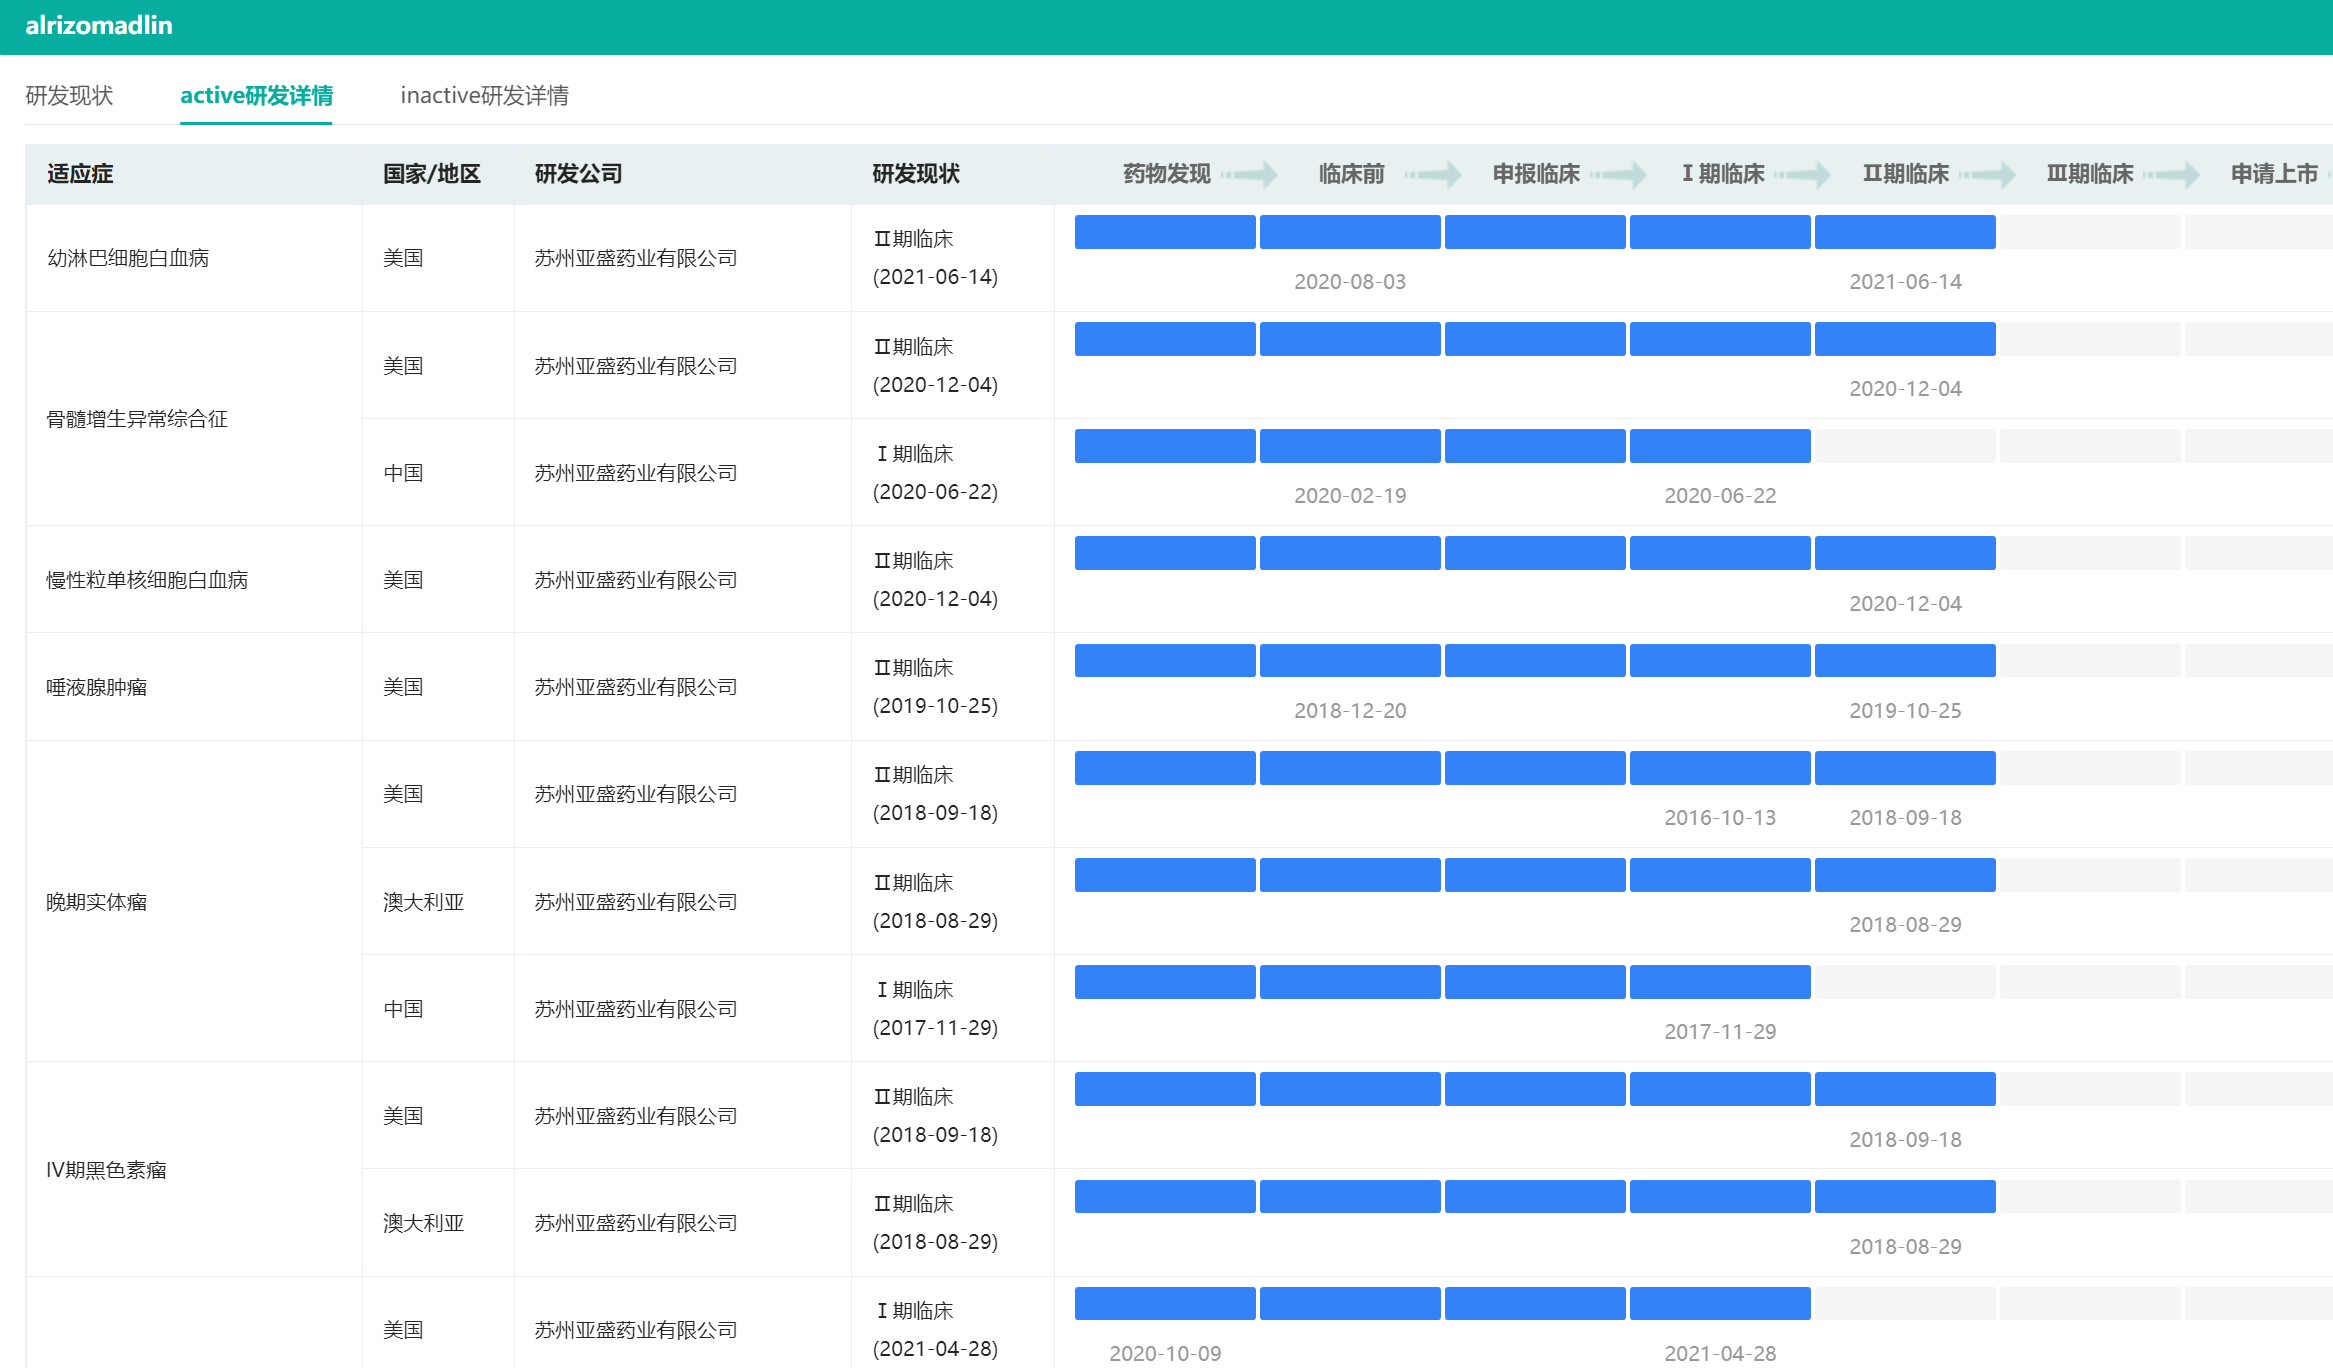Select the active研发详情 tab
This screenshot has height=1368, width=2333.
(x=256, y=95)
